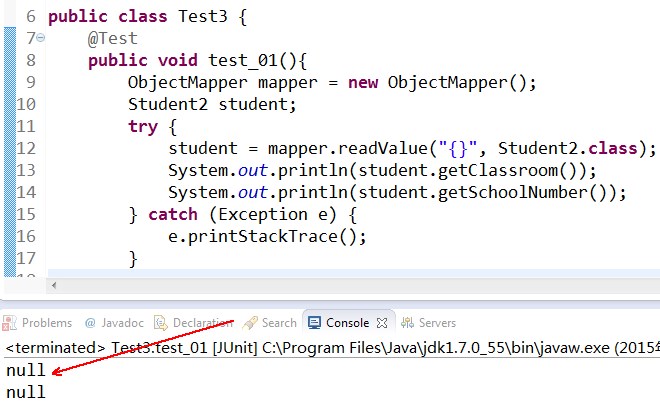Click the second null console output line
The width and height of the screenshot is (660, 410).
click(26, 392)
